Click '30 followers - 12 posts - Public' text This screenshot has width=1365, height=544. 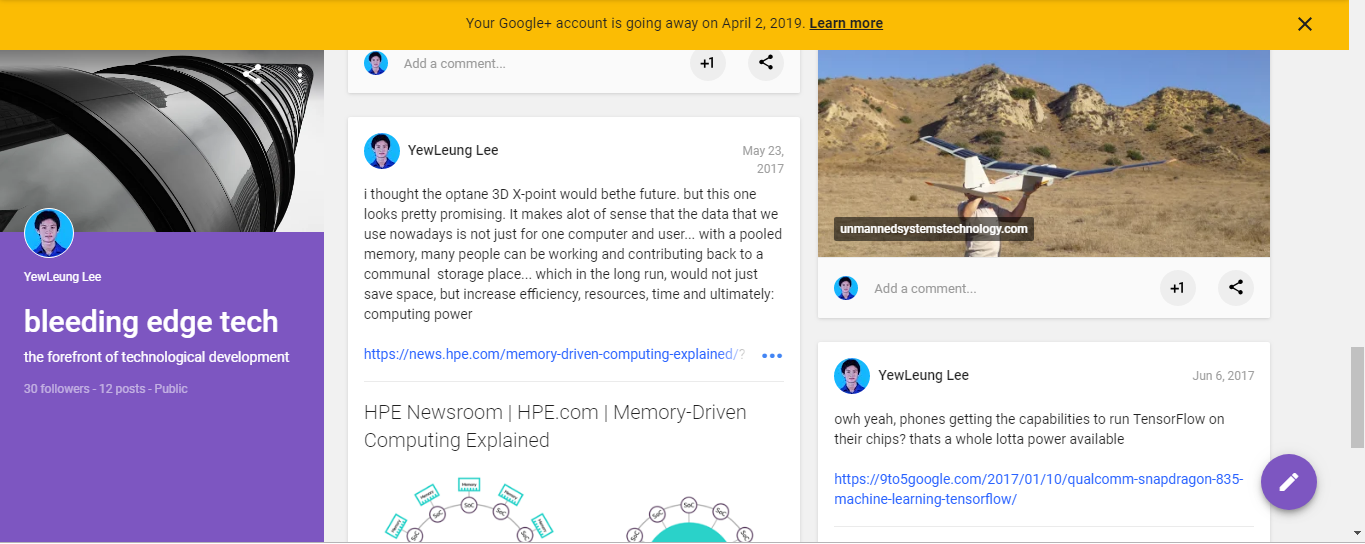coord(106,389)
